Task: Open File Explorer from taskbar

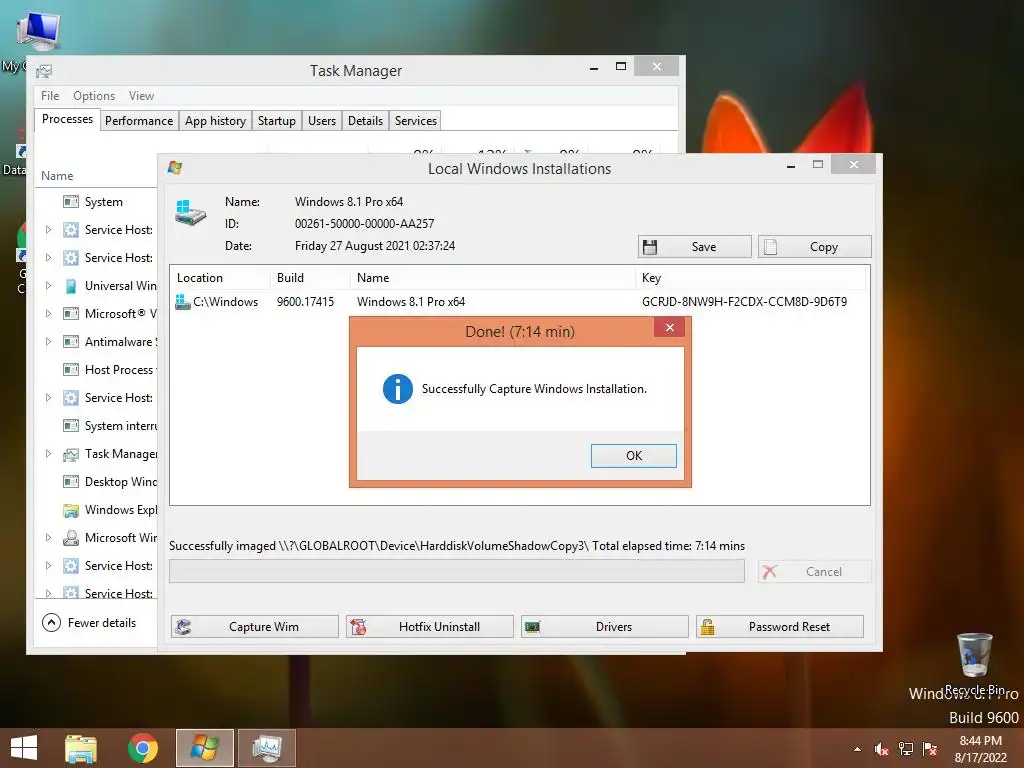Action: (x=81, y=748)
